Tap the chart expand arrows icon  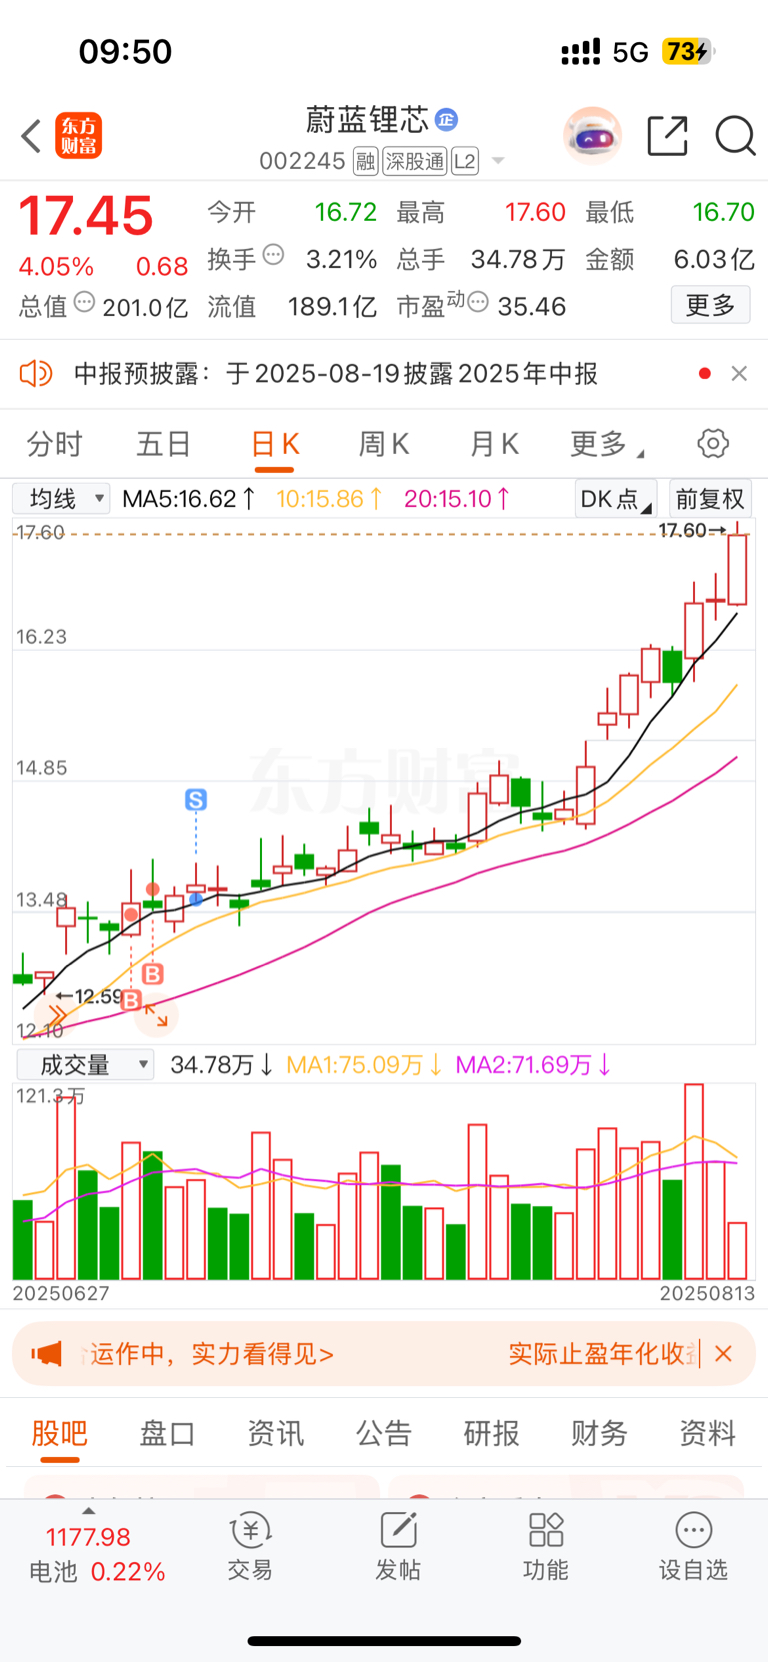coord(156,1016)
